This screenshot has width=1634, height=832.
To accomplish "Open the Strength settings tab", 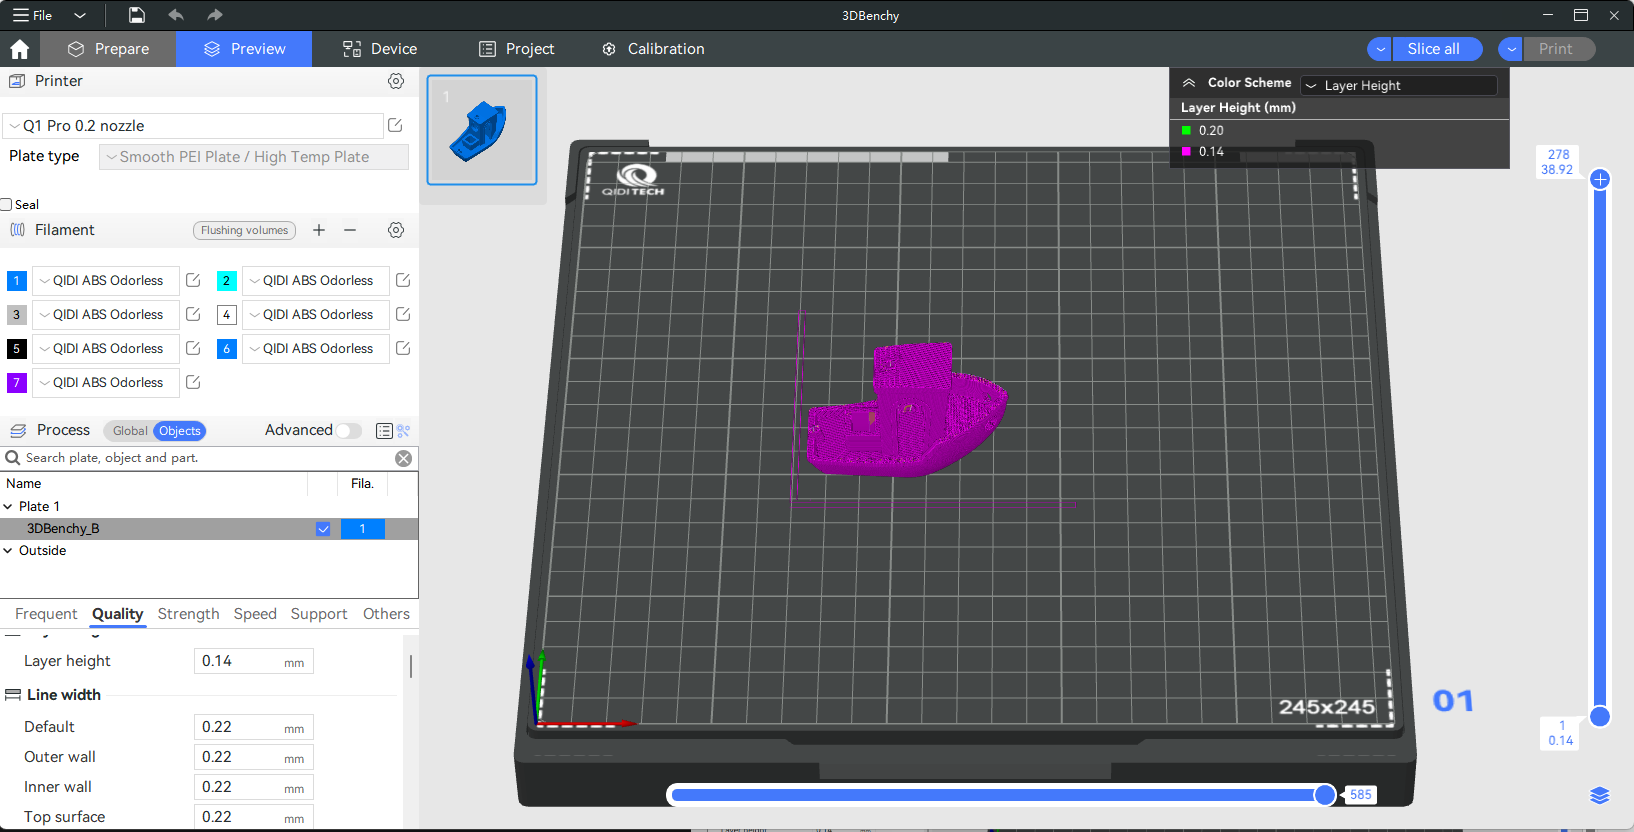I will pos(188,614).
